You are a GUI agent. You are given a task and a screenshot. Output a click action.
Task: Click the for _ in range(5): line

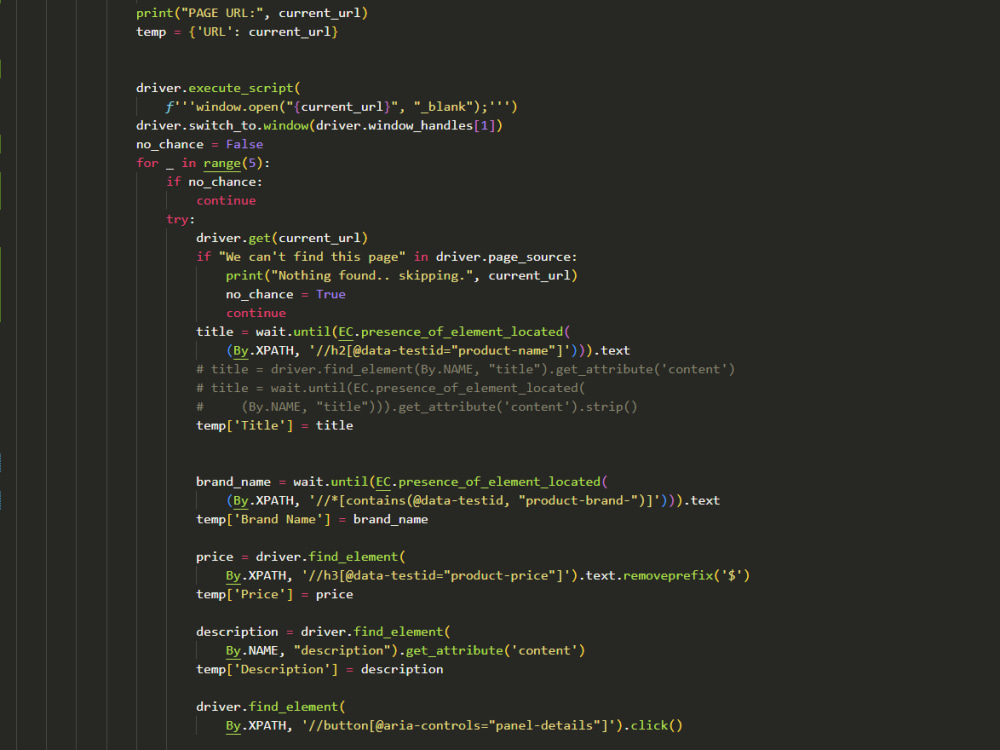(x=203, y=163)
